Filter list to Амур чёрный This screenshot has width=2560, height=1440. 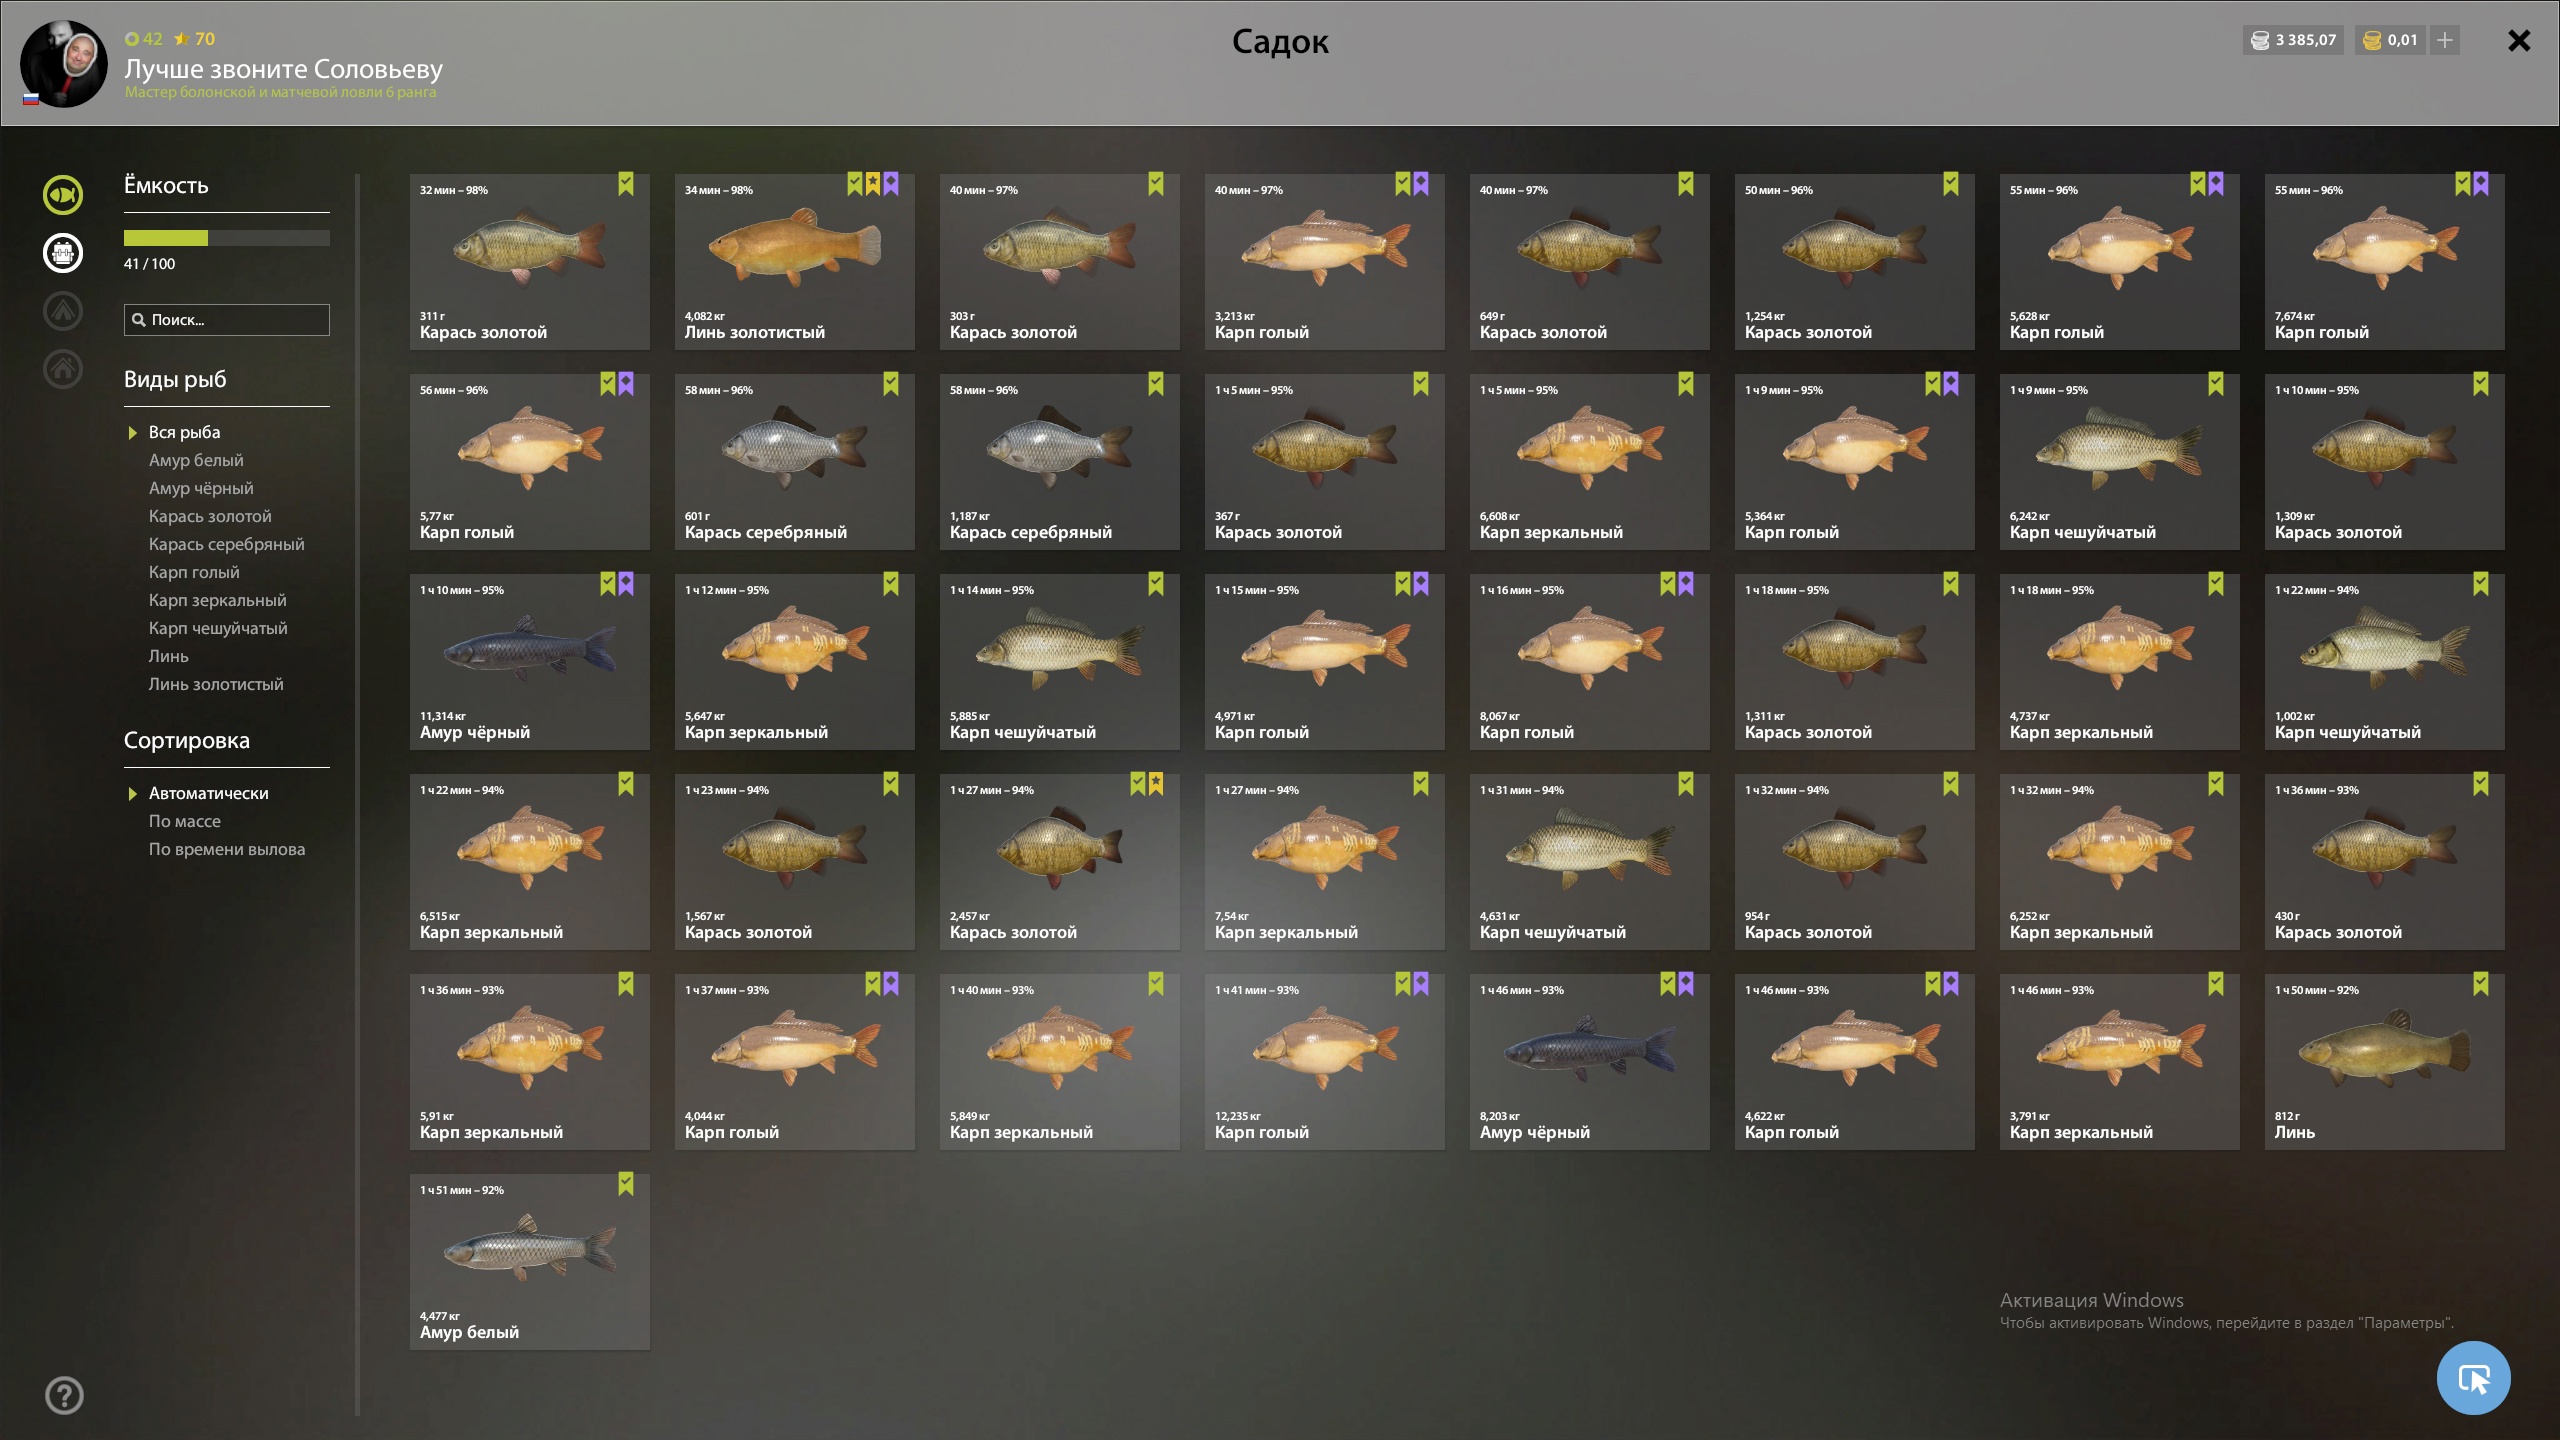201,488
